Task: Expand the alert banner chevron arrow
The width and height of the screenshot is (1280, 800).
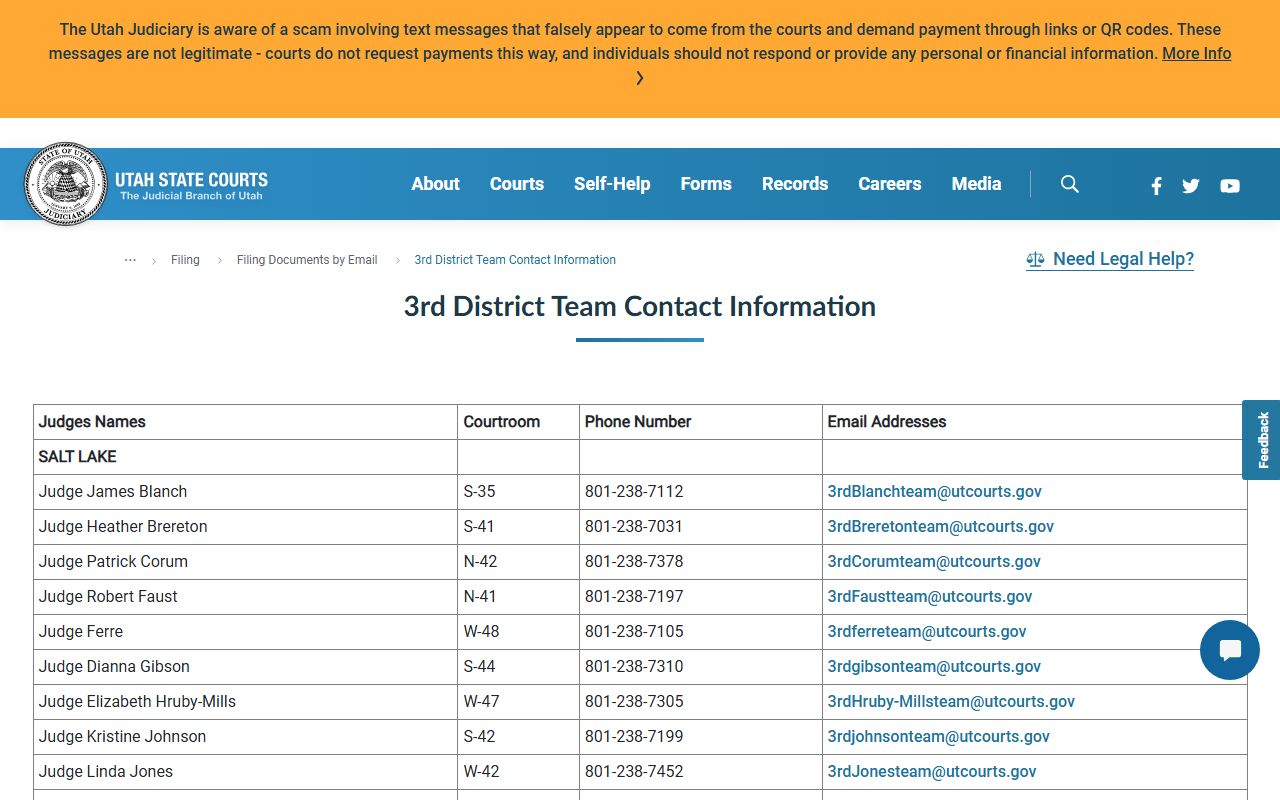Action: click(x=640, y=78)
